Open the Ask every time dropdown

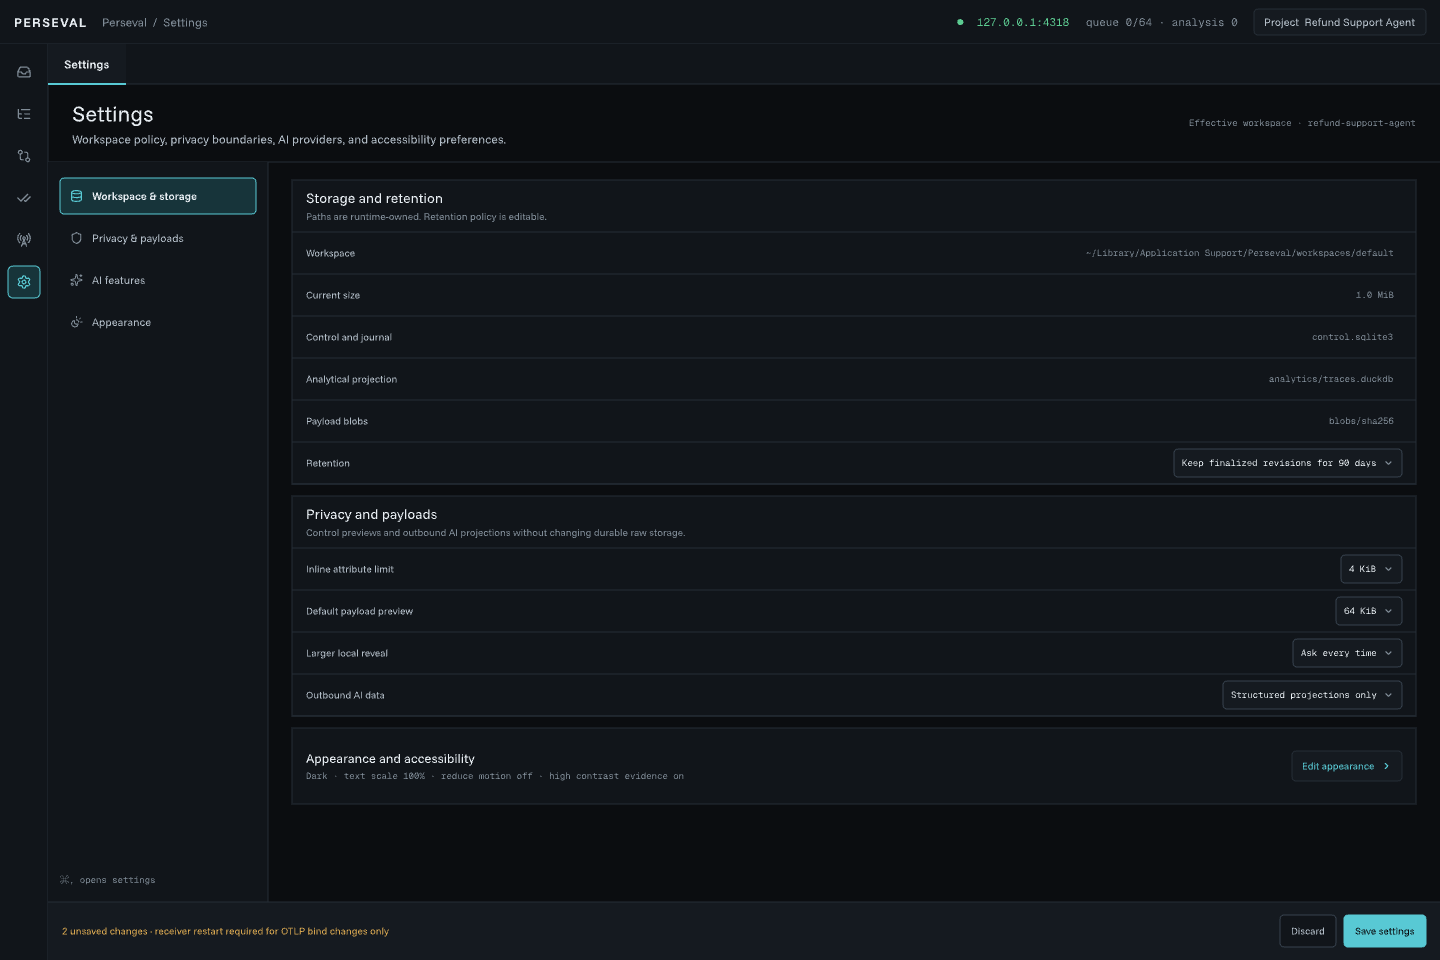click(1347, 653)
